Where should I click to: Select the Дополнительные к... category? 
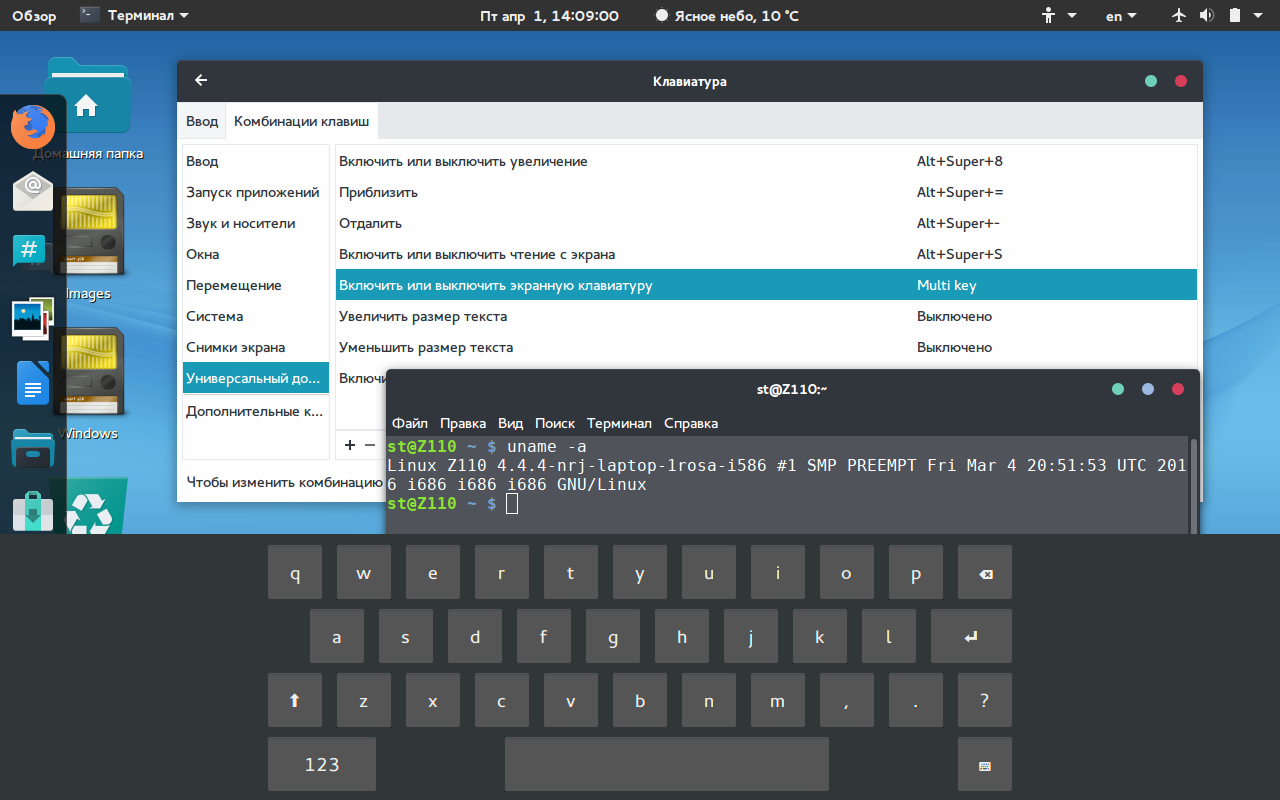256,411
